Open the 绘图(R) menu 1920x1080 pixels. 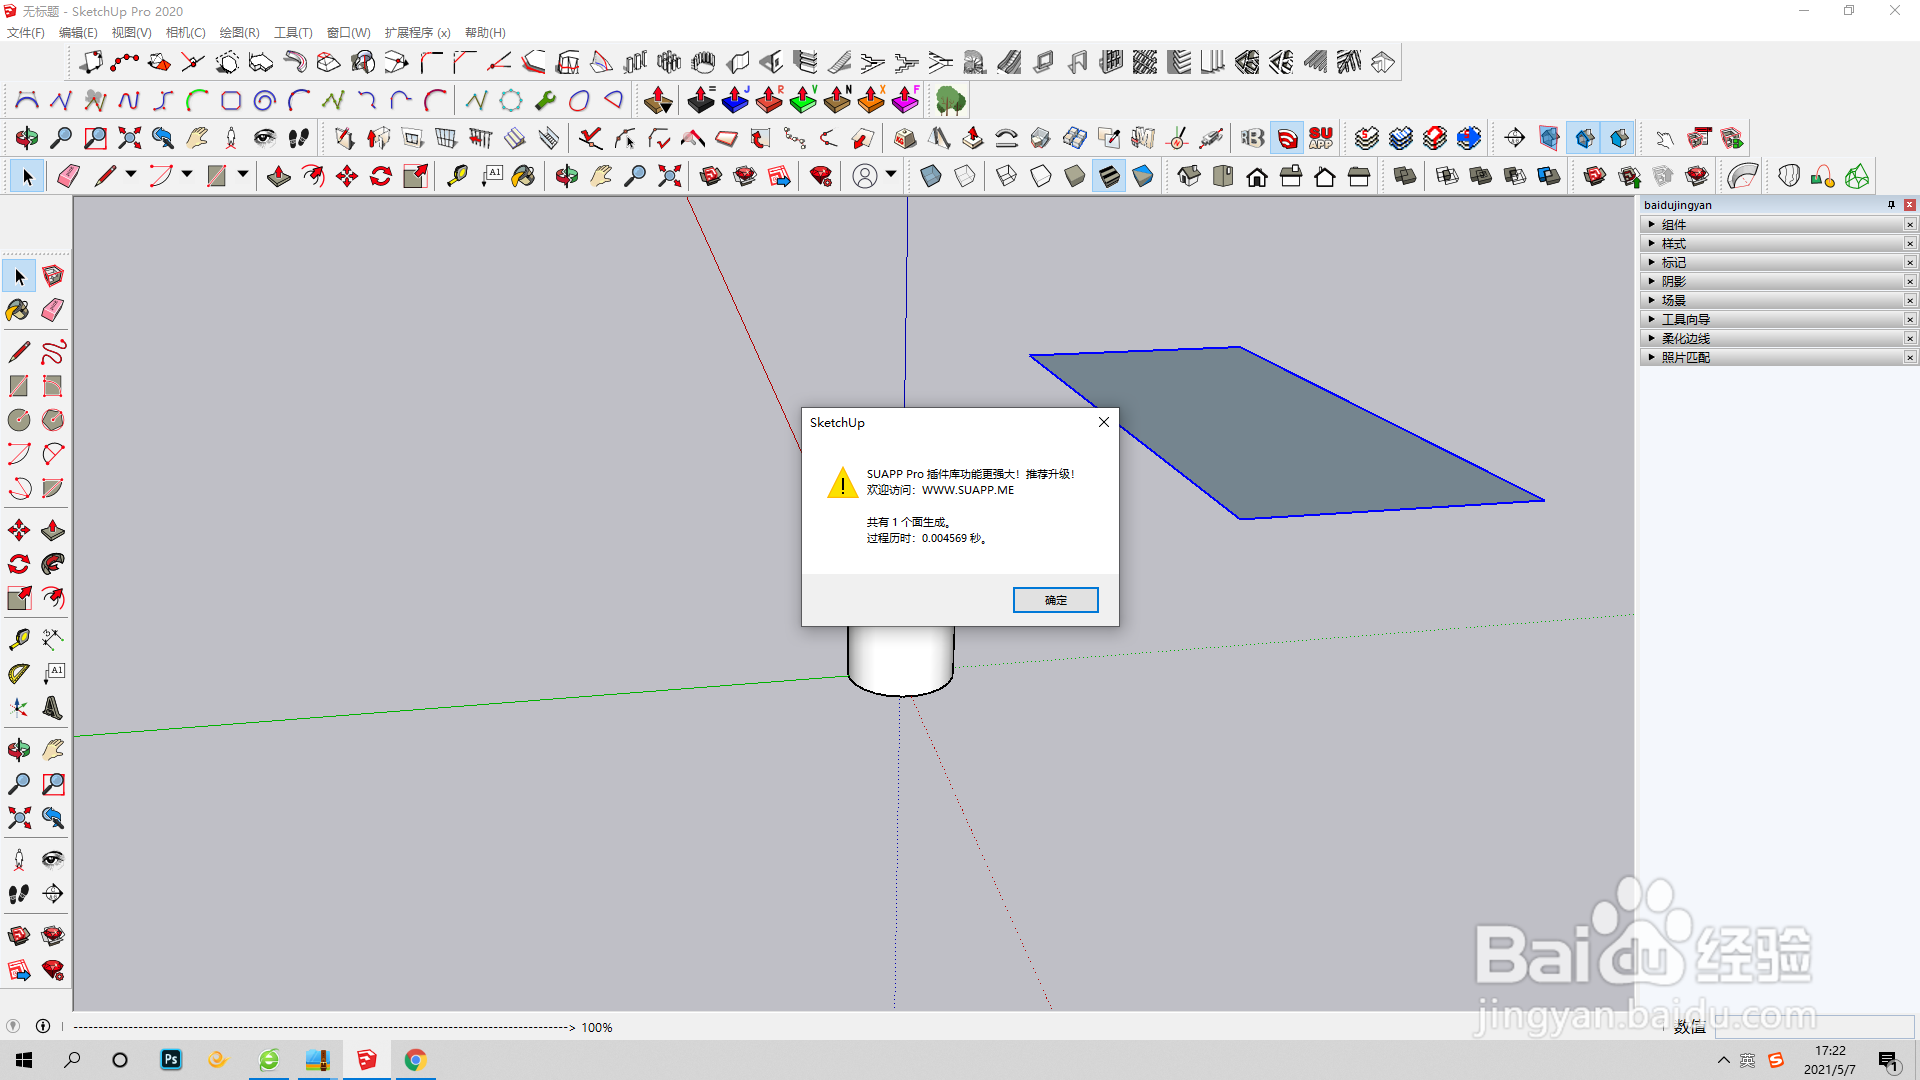coord(239,33)
